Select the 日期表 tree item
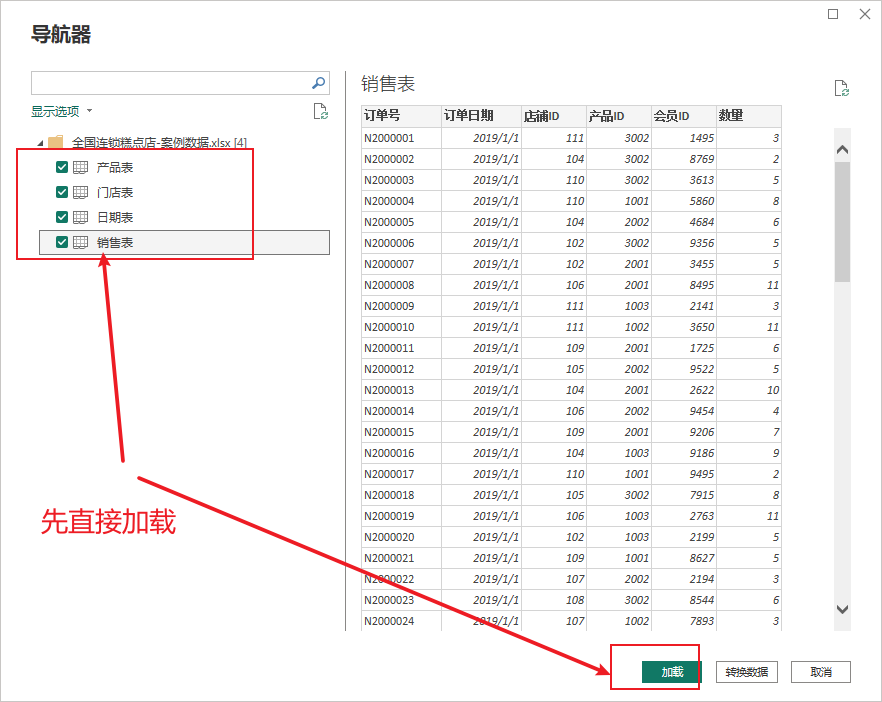 point(115,217)
